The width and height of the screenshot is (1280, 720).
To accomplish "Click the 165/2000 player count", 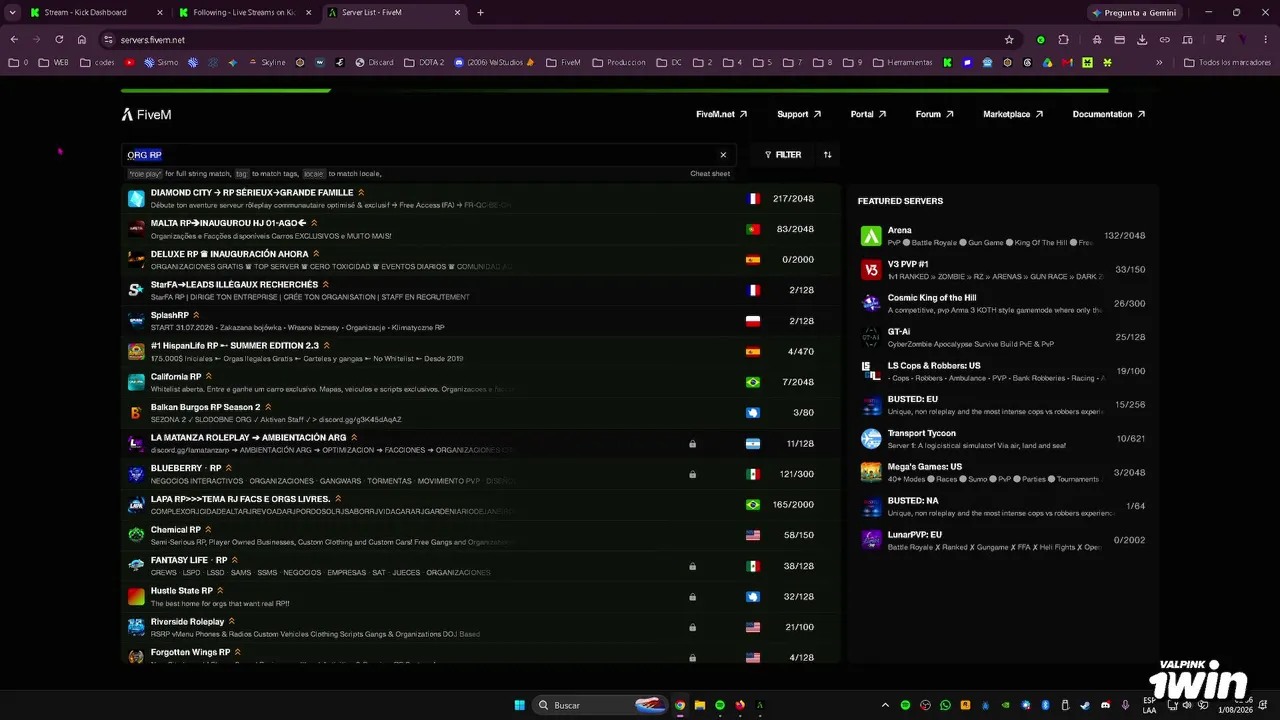I will pos(793,505).
